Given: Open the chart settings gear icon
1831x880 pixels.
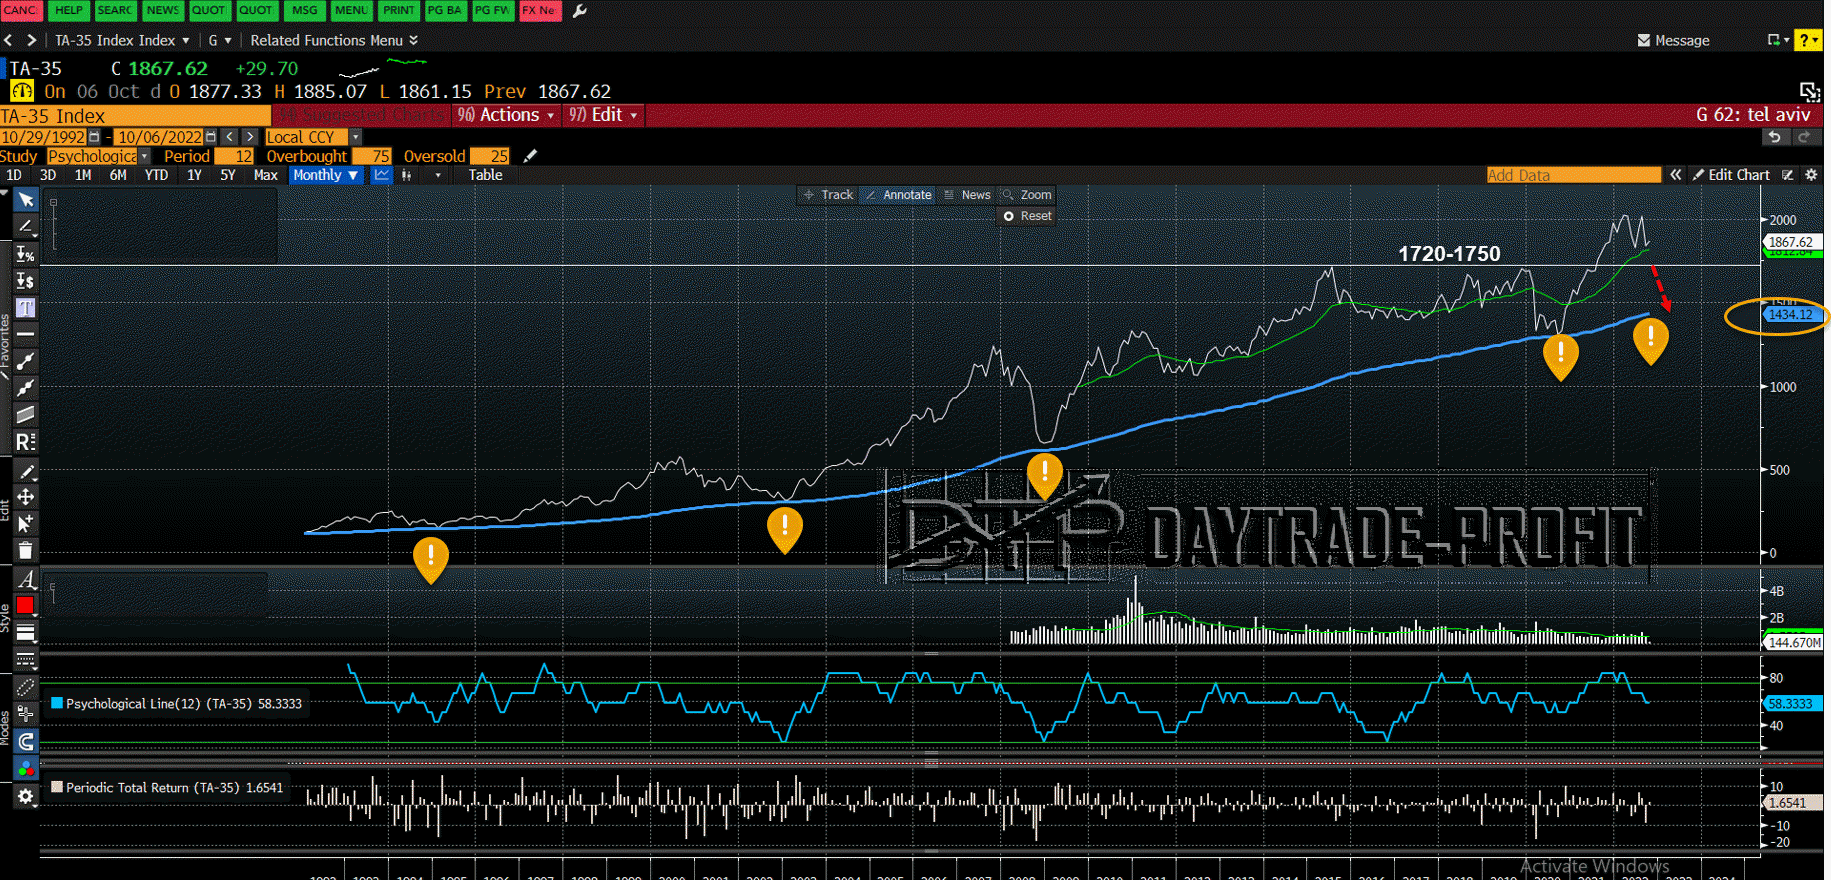Looking at the screenshot, I should (1811, 175).
